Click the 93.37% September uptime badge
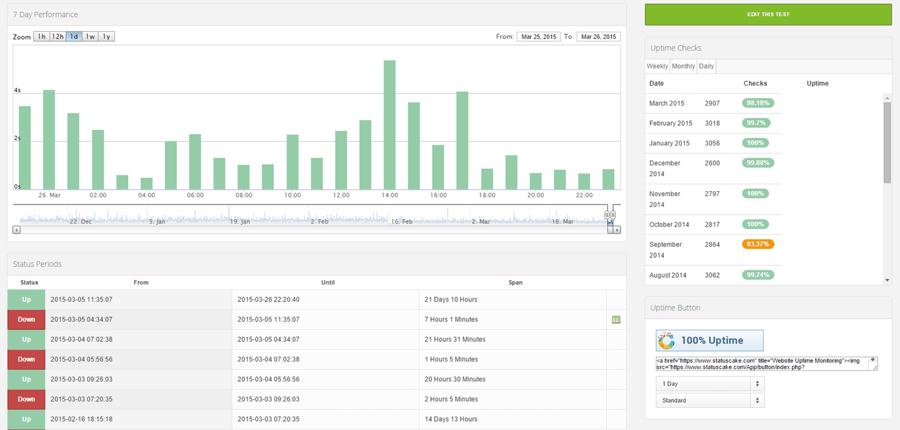The image size is (900, 430). click(x=758, y=244)
